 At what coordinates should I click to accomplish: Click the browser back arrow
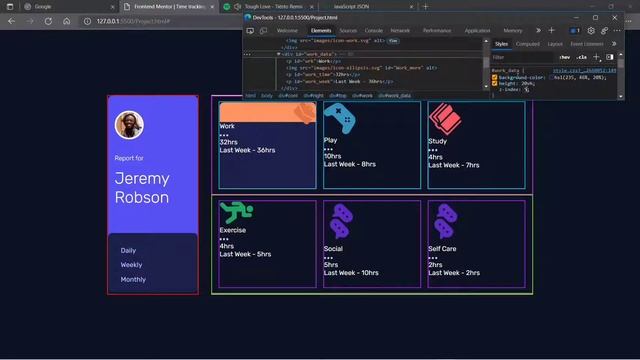[11, 21]
